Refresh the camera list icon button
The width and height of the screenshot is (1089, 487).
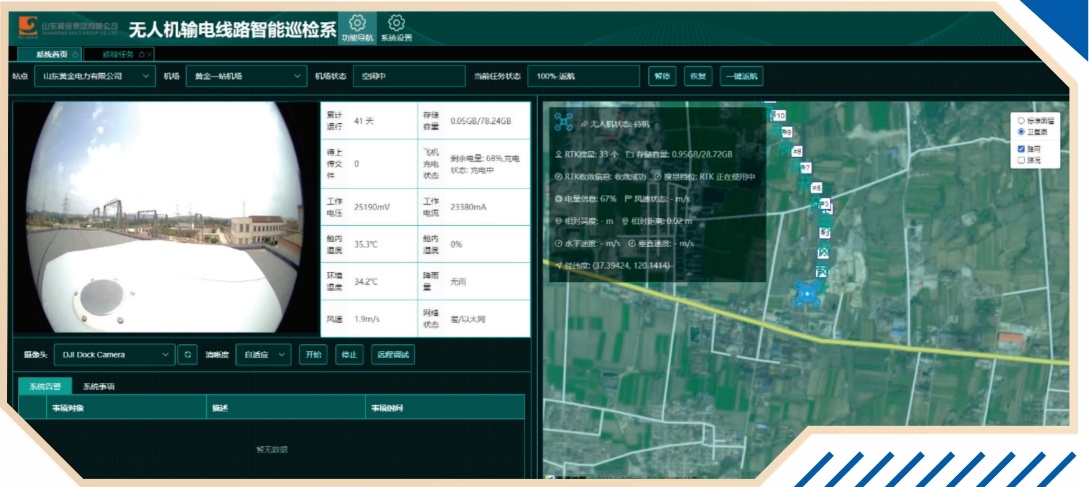pyautogui.click(x=187, y=354)
